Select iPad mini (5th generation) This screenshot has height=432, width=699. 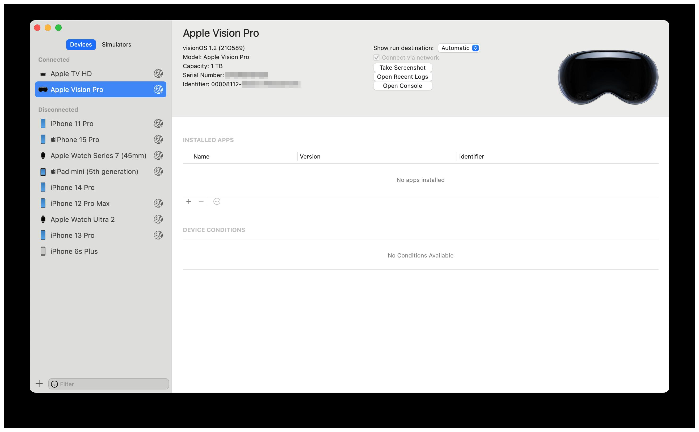(x=100, y=172)
